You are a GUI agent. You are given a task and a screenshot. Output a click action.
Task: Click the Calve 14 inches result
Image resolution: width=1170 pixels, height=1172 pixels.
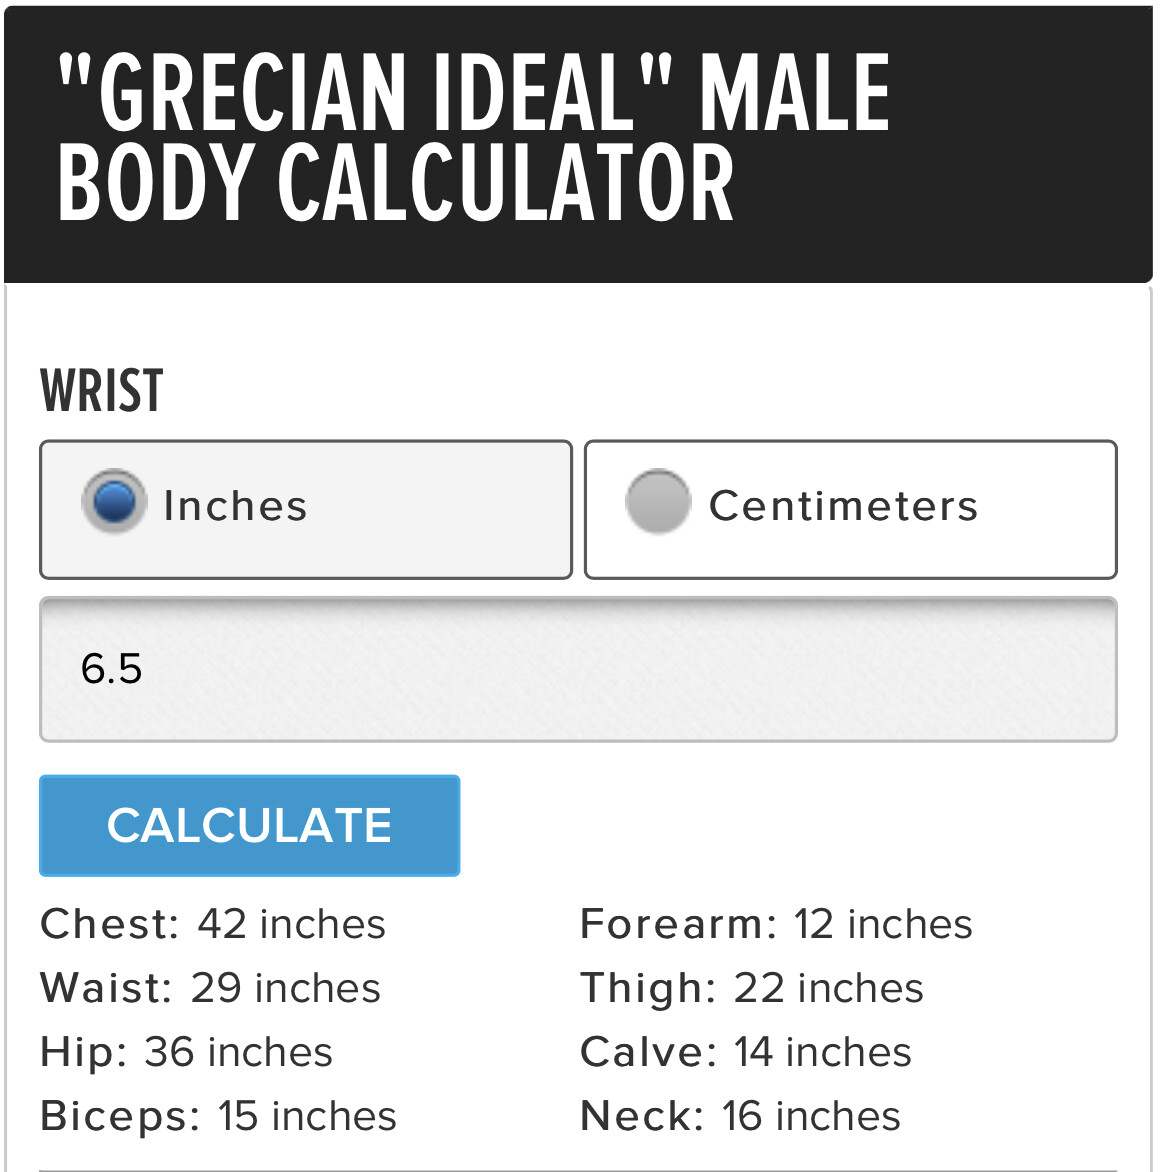pos(746,1052)
